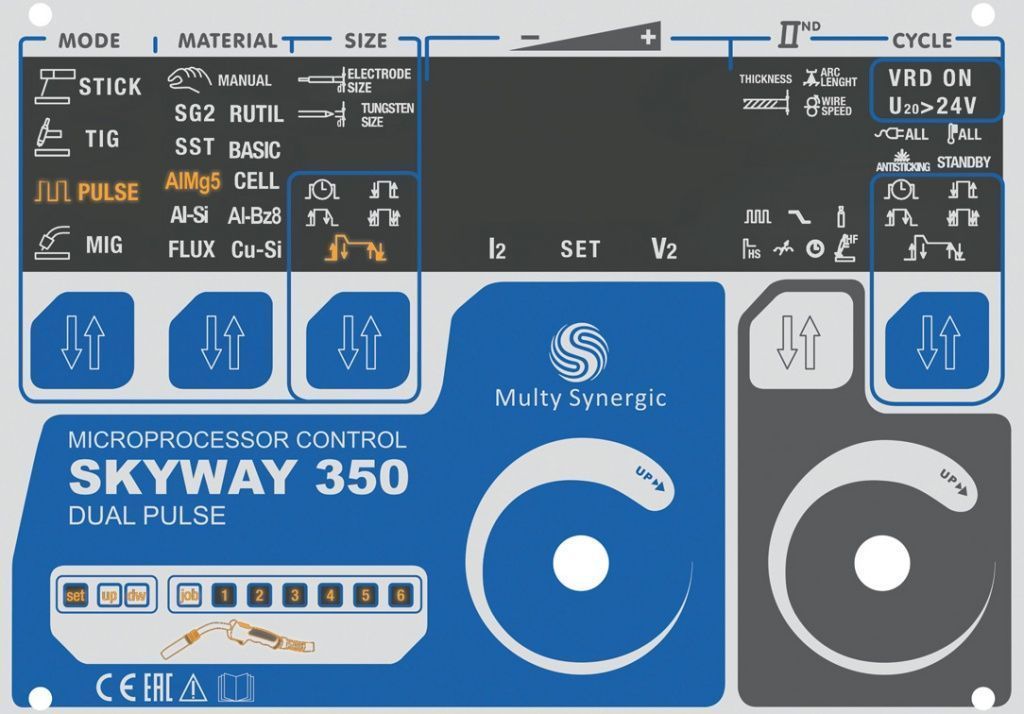Click the Multy Synergic swirl logo
The image size is (1024, 714).
579,351
